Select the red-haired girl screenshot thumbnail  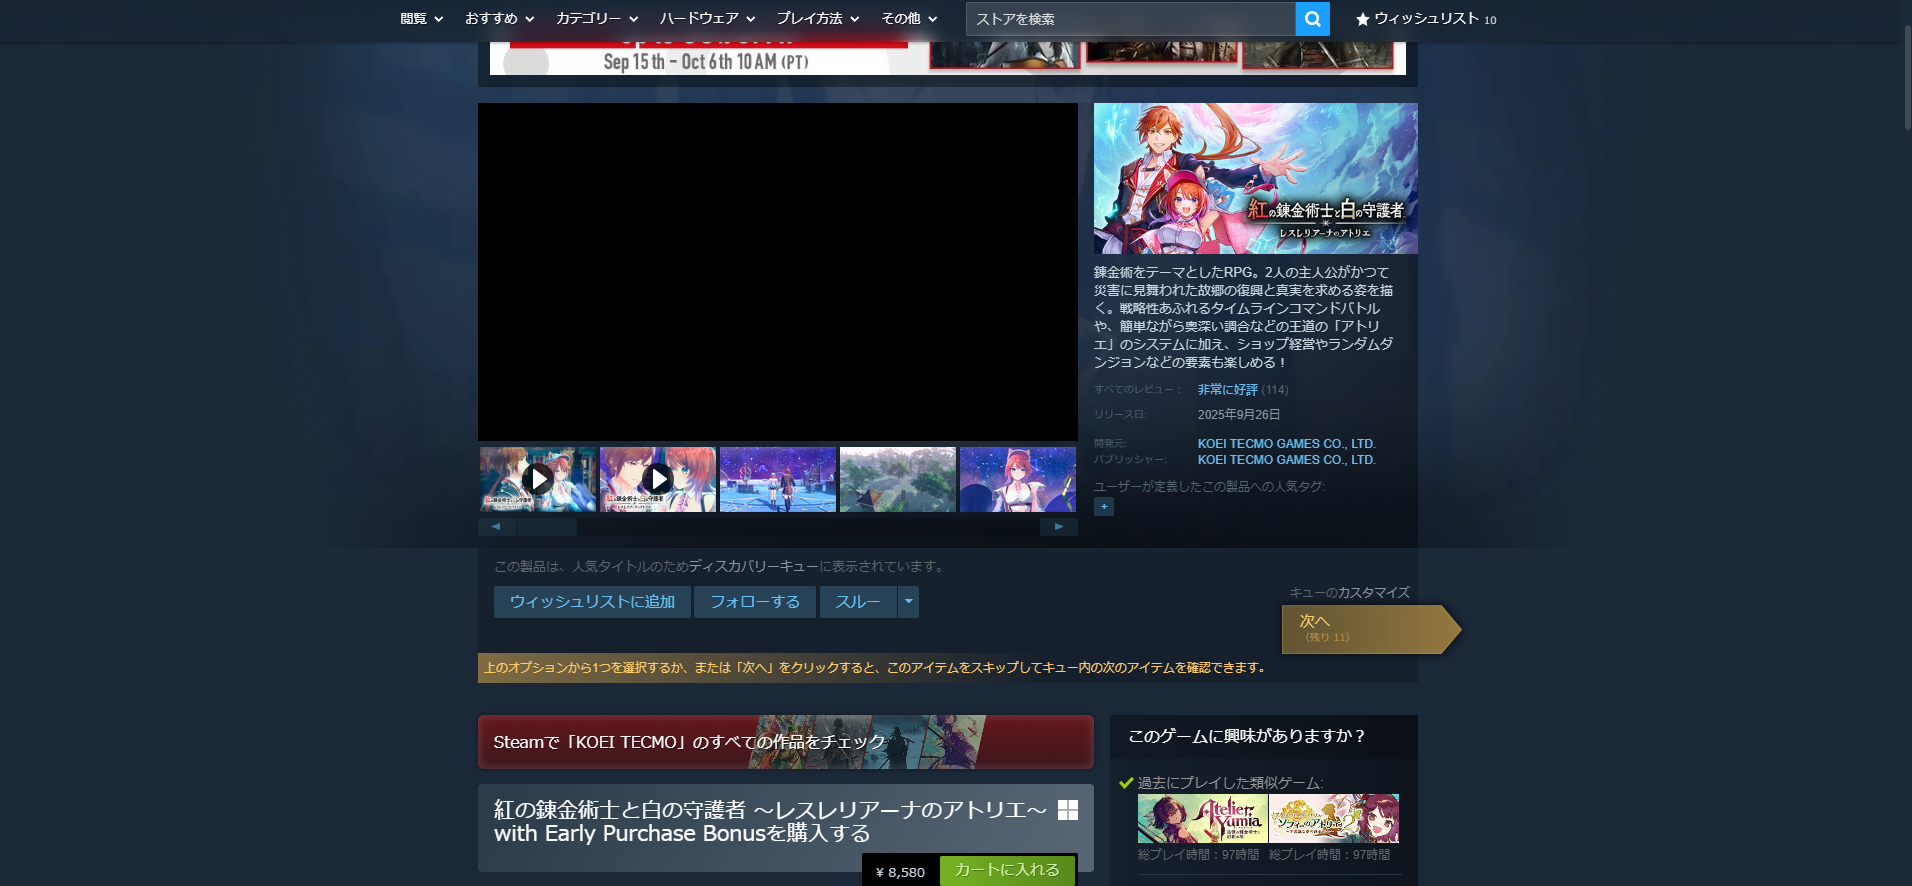tap(1018, 479)
